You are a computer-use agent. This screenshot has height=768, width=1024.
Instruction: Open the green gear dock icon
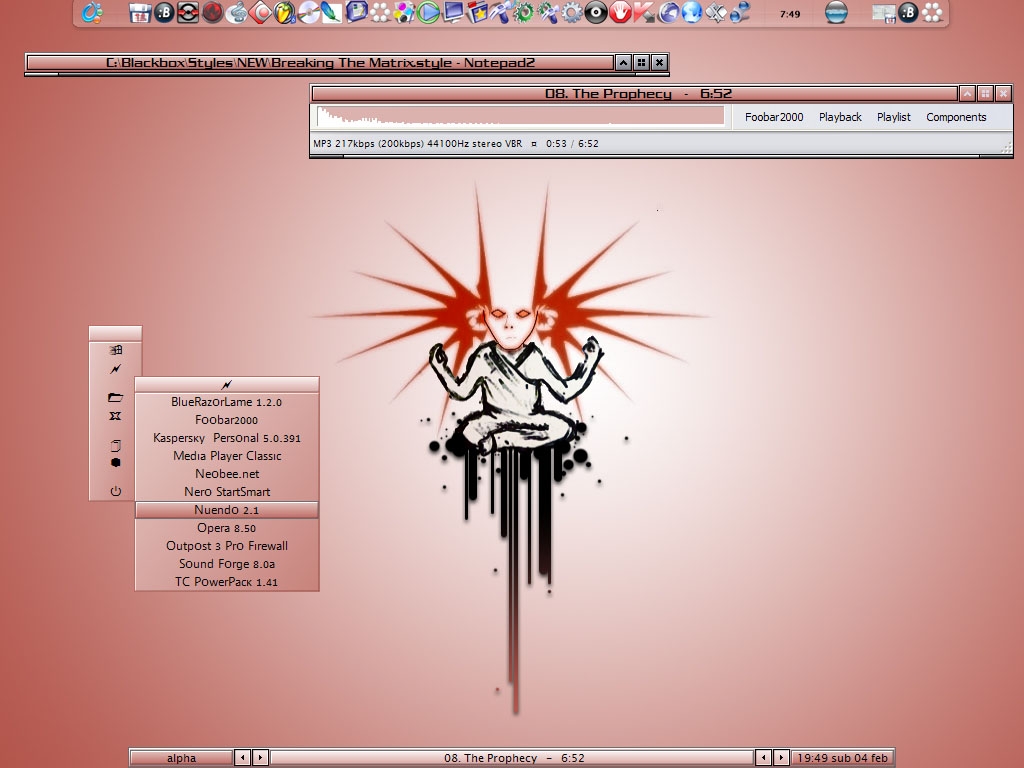[524, 12]
